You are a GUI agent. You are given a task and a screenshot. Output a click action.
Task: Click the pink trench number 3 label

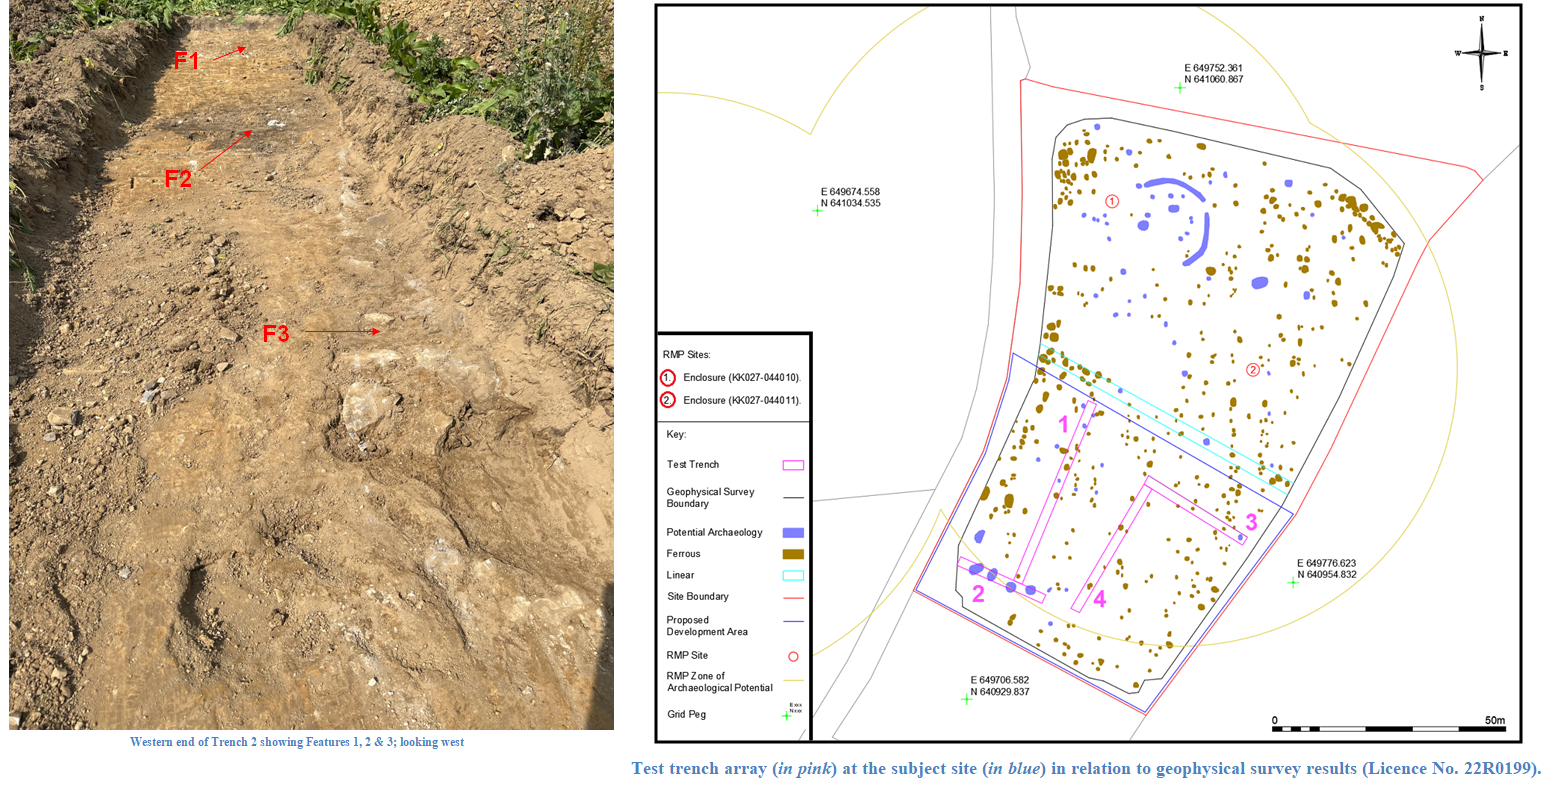click(x=1250, y=522)
